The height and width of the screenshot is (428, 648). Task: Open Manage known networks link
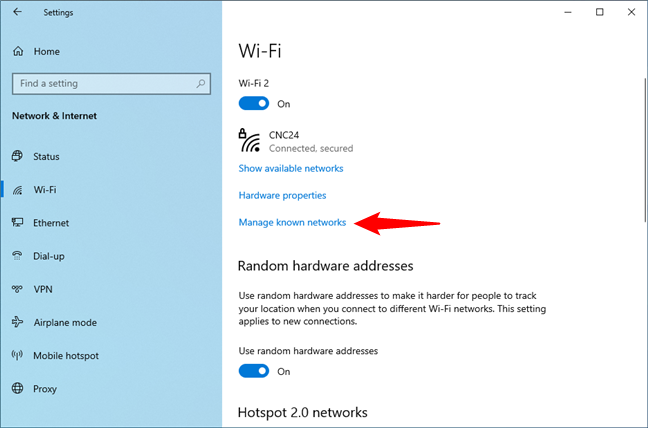coord(292,222)
